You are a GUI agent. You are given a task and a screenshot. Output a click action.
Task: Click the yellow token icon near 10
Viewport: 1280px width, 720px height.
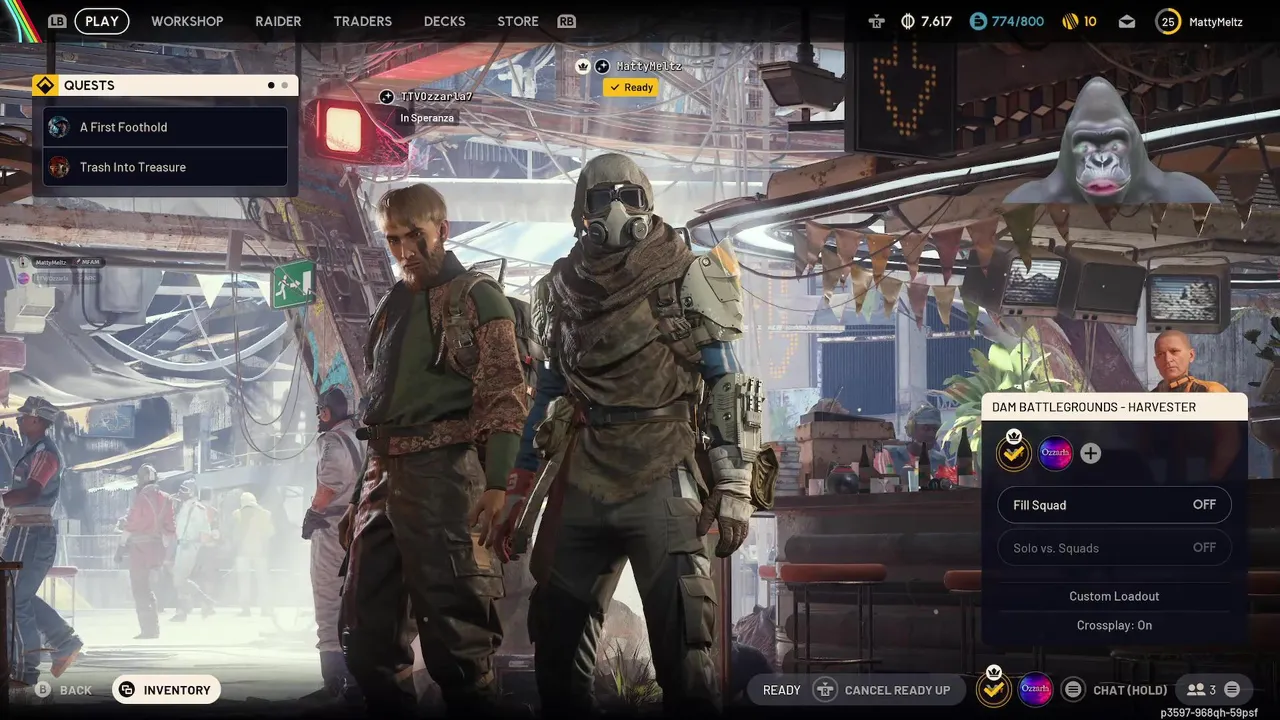[x=1068, y=21]
